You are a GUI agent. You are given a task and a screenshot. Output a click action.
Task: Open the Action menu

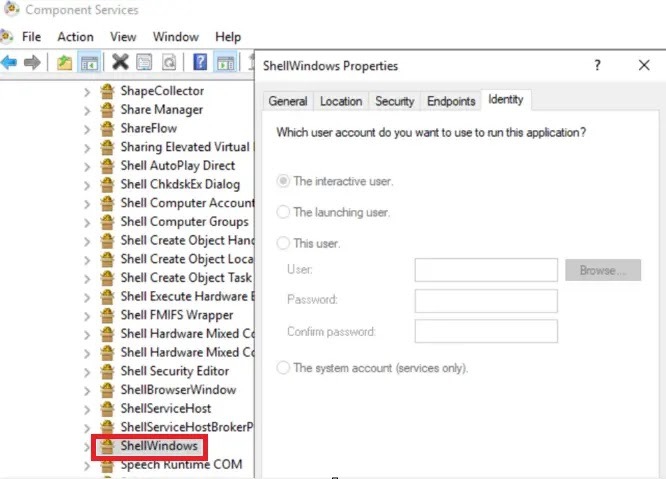[75, 37]
